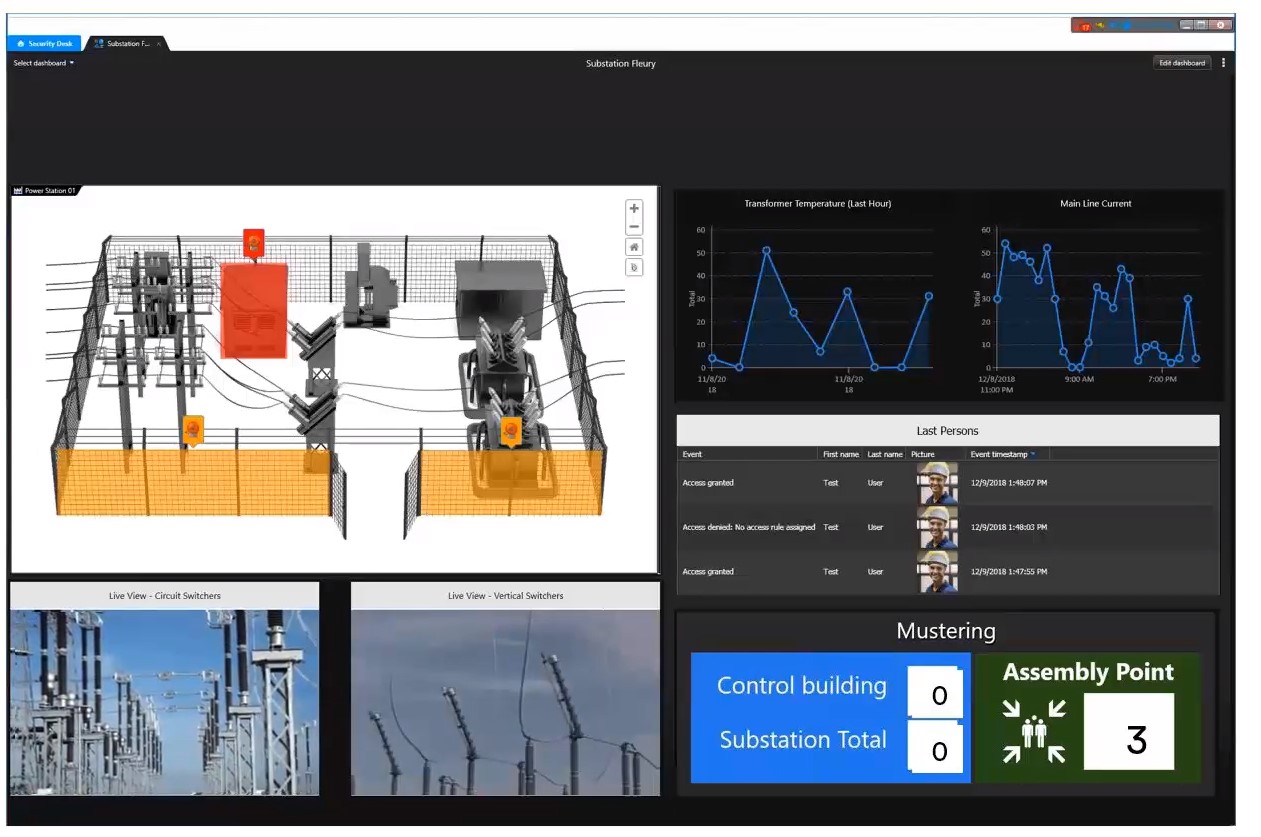Open the Live View Circuit Switchers video

(165, 698)
